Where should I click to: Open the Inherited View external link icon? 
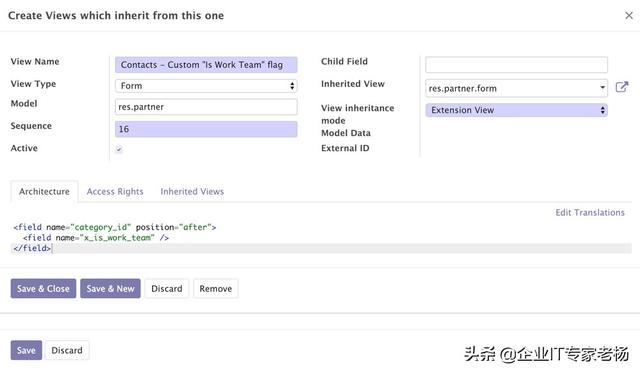[622, 87]
